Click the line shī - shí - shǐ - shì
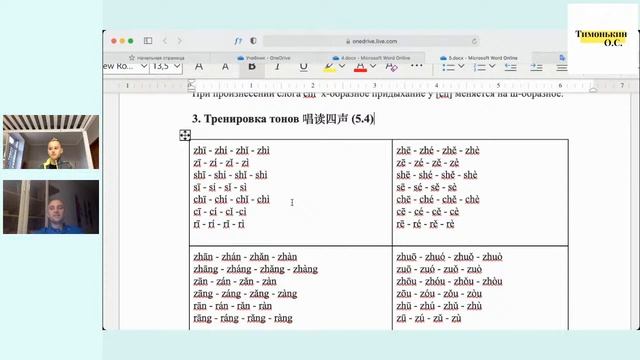This screenshot has width=640, height=360. (x=230, y=175)
